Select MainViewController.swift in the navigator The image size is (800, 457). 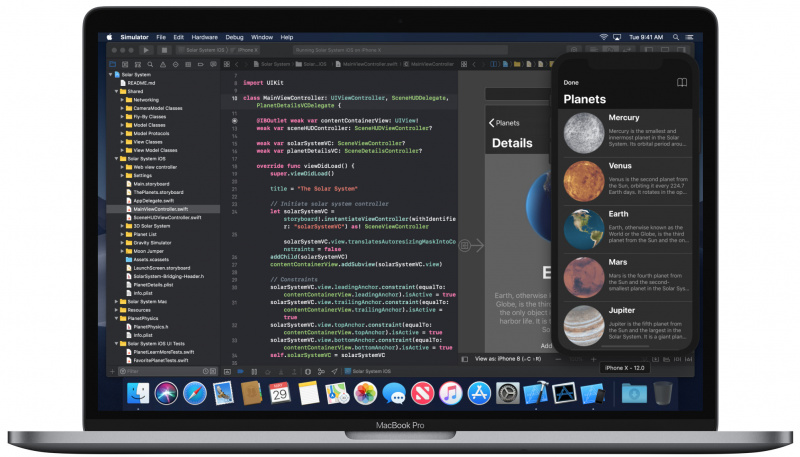[x=163, y=209]
